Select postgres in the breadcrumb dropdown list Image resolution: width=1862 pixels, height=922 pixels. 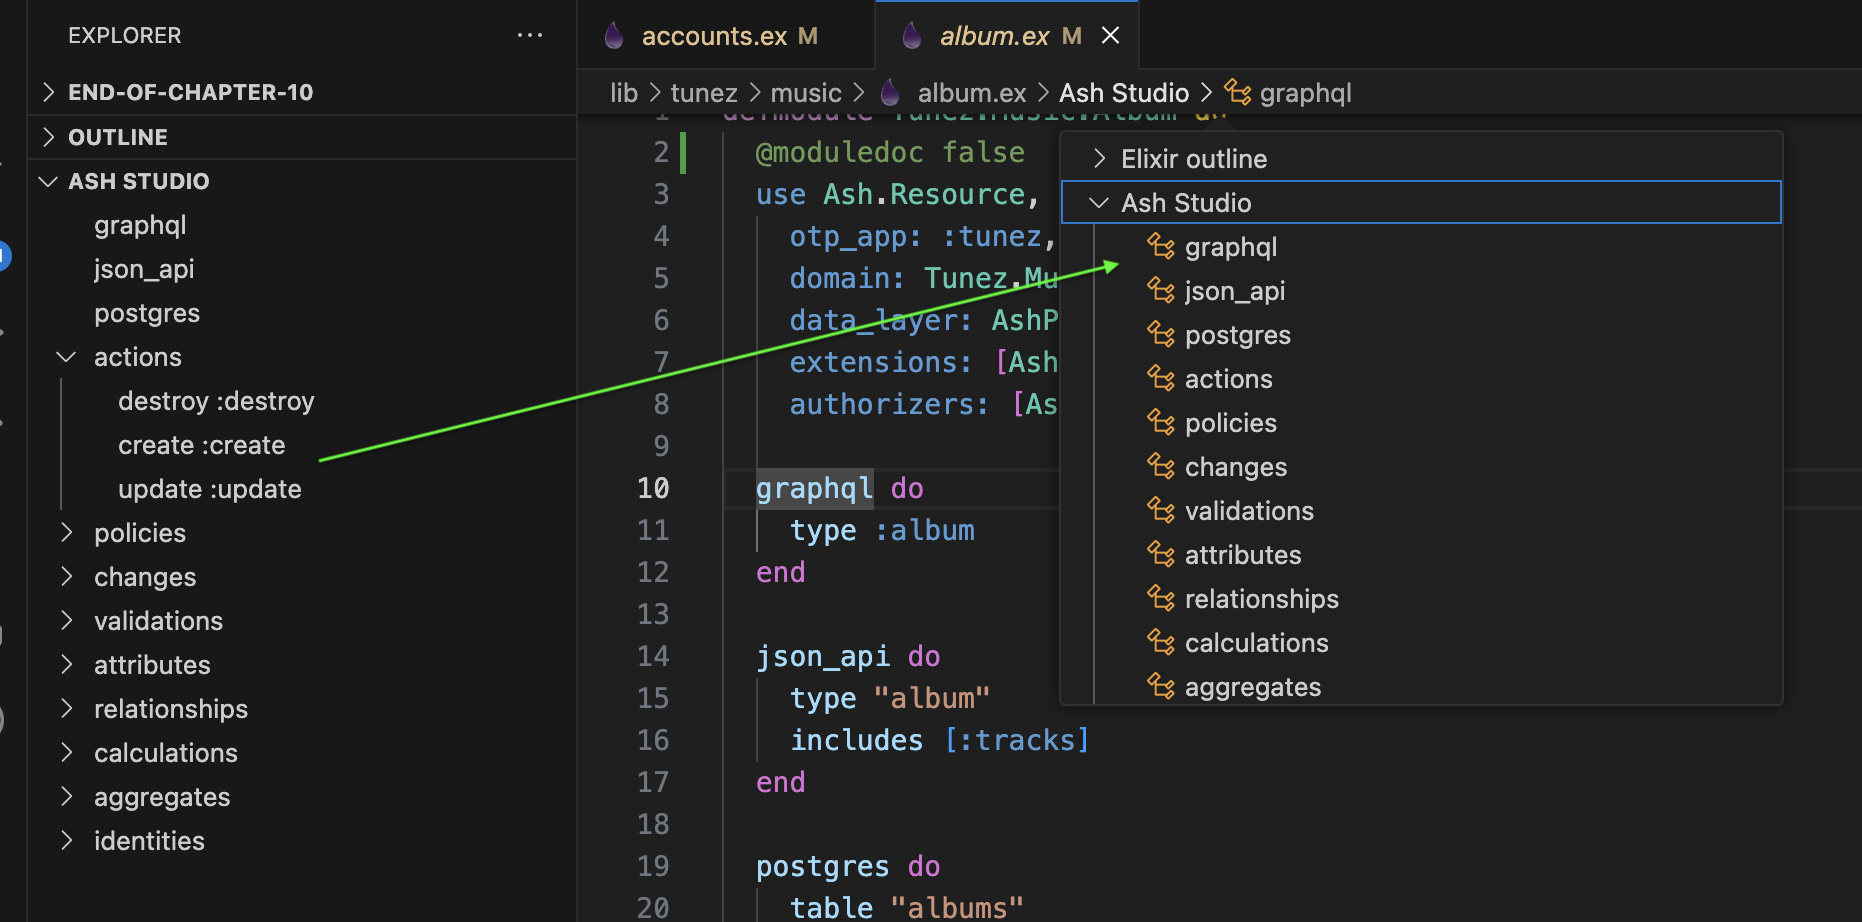click(x=1237, y=335)
